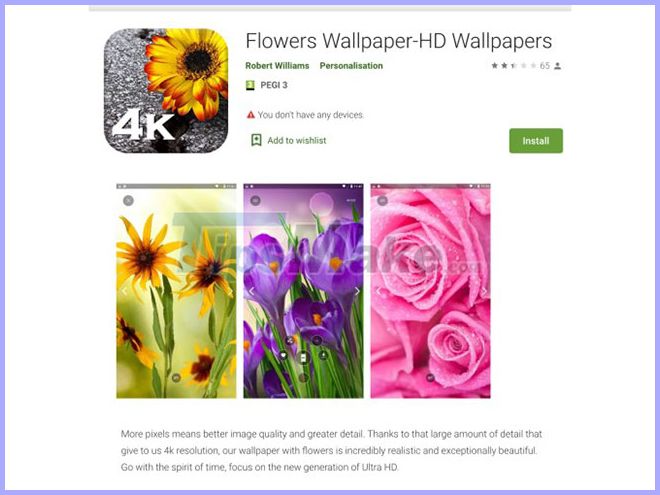Click the download icon in crocus screenshot
Viewport: 660px width, 495px height.
coord(323,355)
